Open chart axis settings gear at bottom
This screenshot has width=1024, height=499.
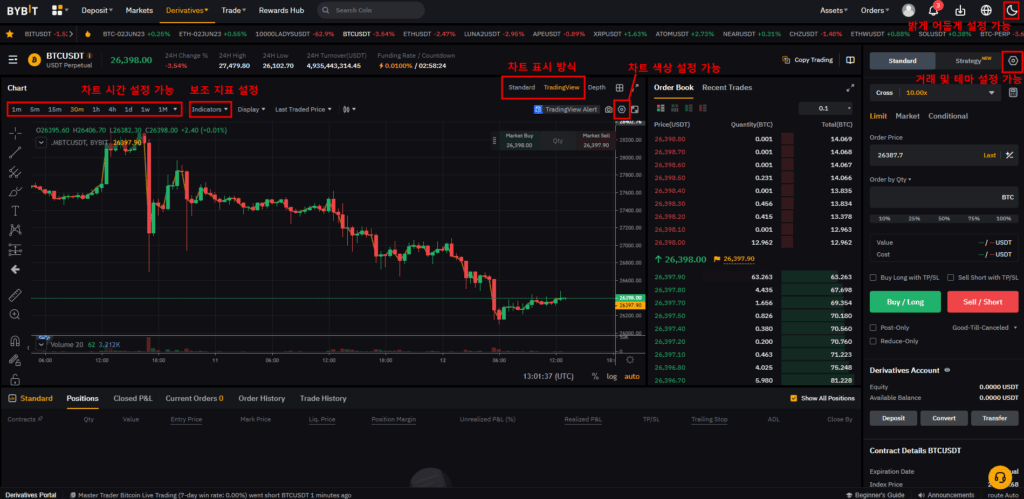coord(630,359)
